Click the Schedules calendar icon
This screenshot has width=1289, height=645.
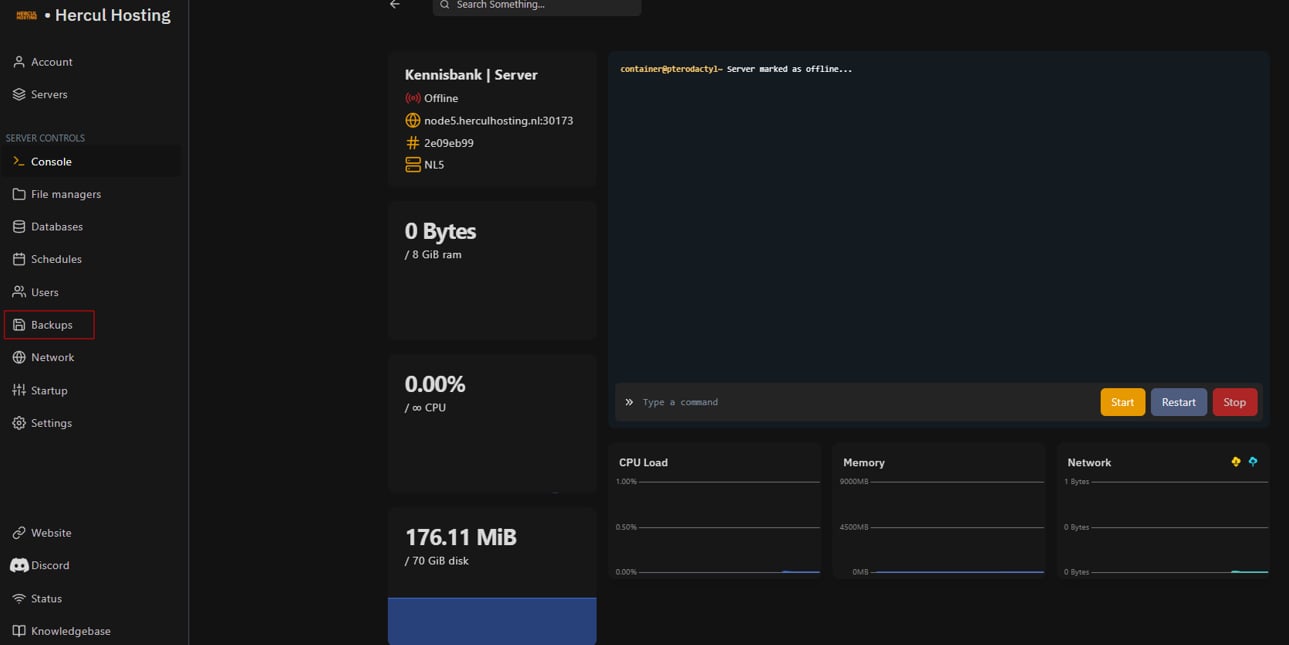19,259
